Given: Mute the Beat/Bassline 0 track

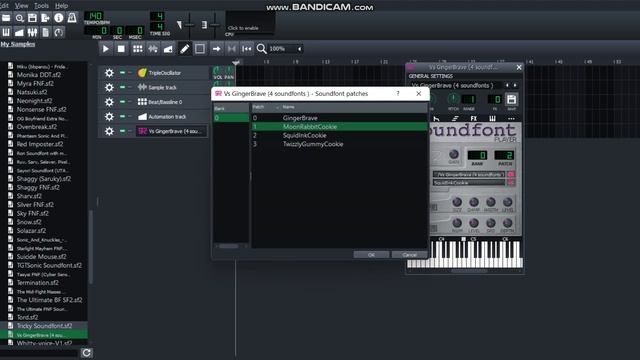Looking at the screenshot, I should (x=122, y=102).
